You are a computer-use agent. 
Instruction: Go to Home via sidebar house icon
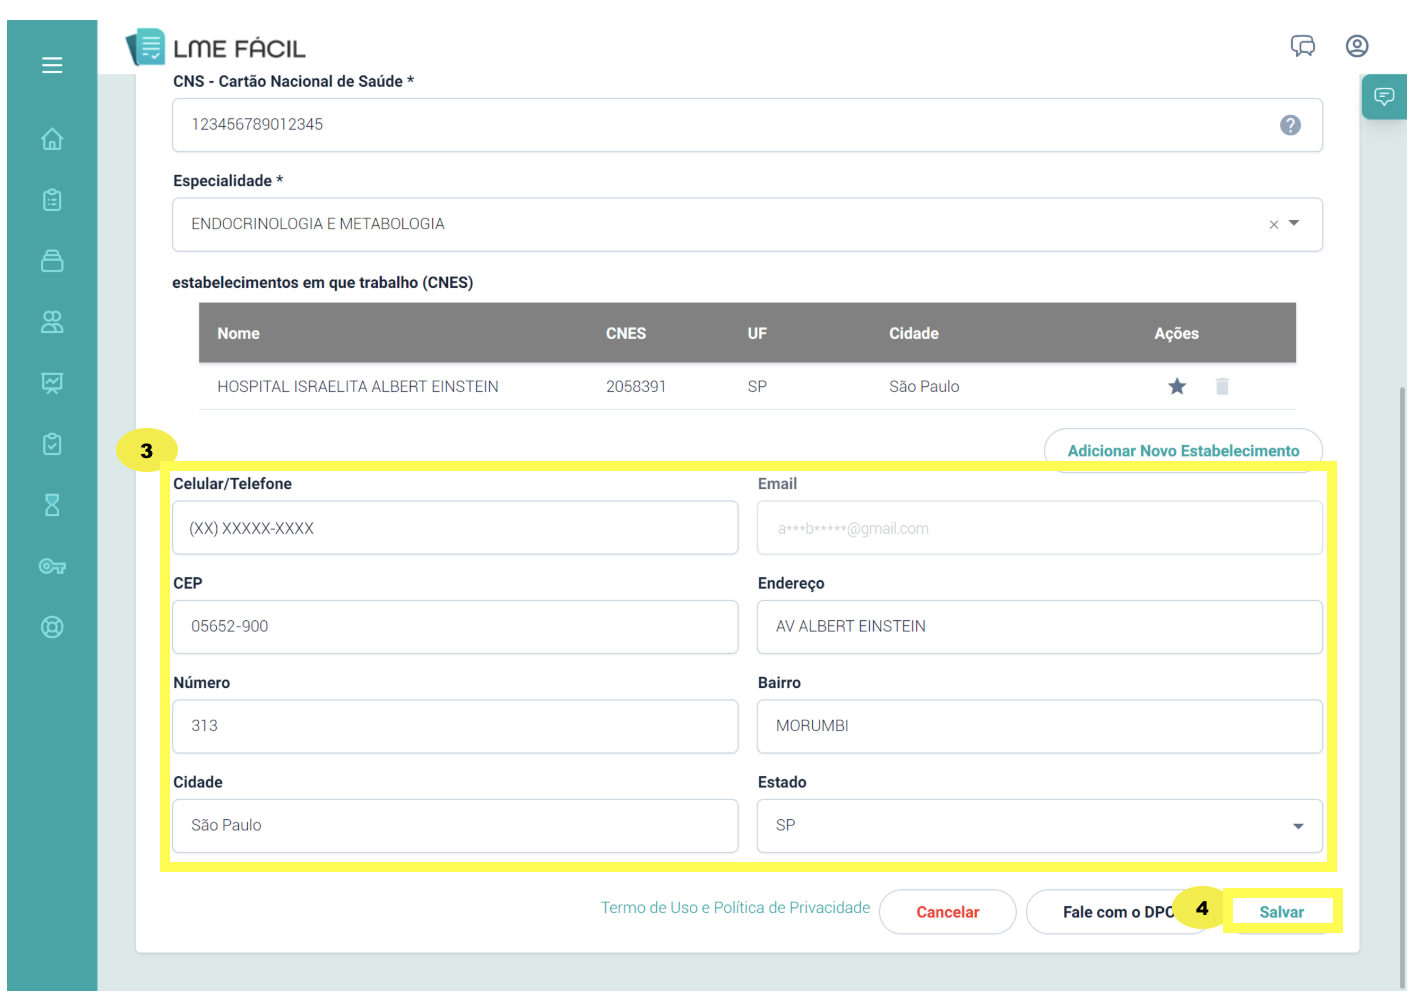click(52, 139)
